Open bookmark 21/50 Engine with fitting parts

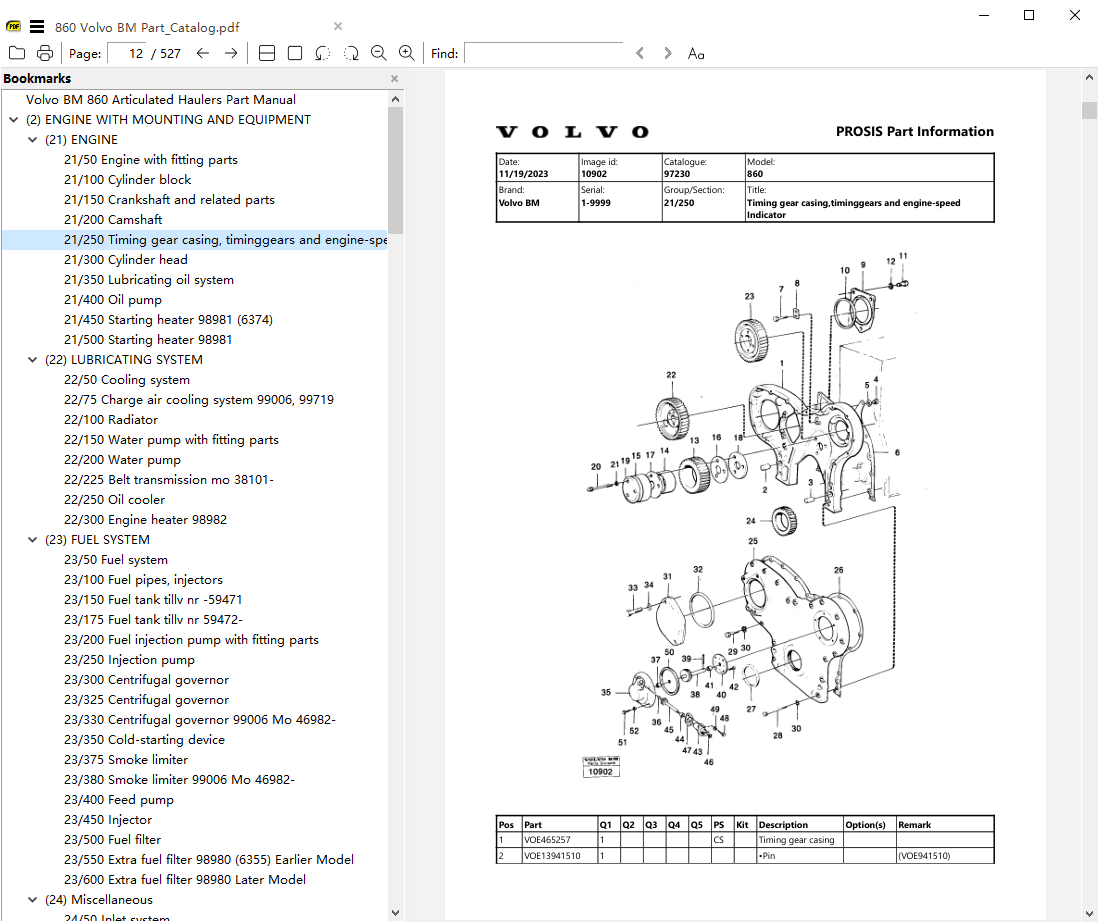click(151, 160)
